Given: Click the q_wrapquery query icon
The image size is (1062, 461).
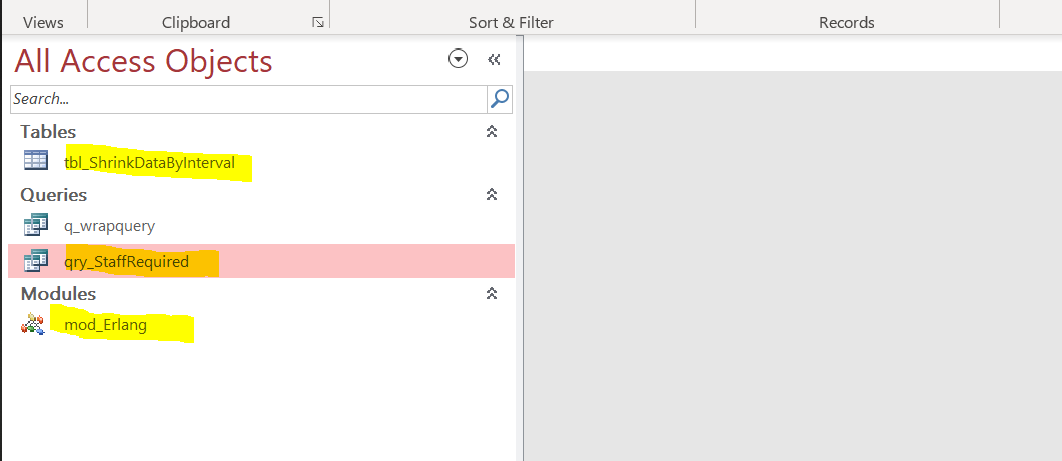Looking at the screenshot, I should click(36, 225).
